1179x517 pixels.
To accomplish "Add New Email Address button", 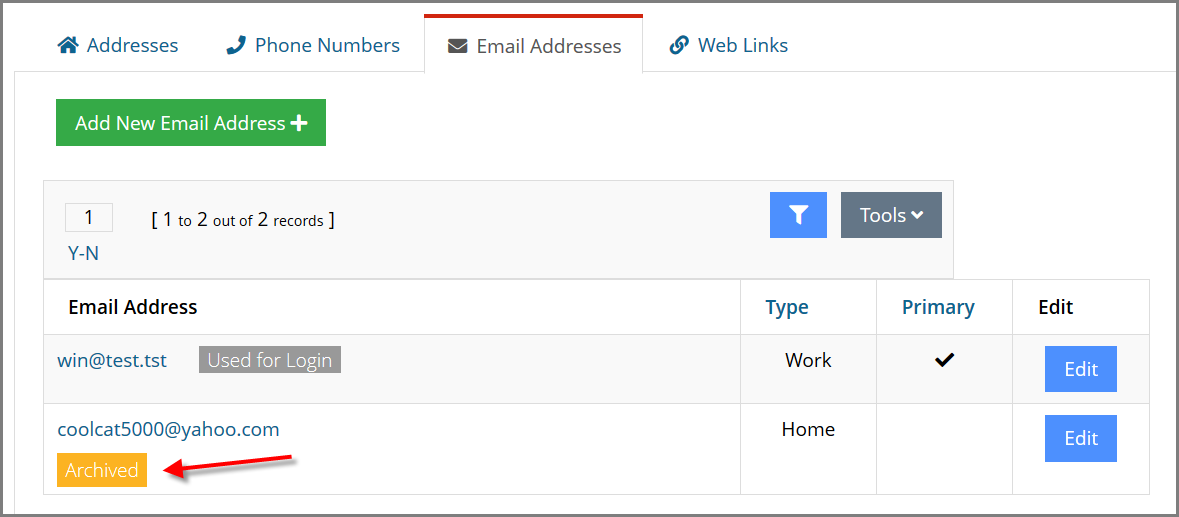I will pyautogui.click(x=191, y=122).
